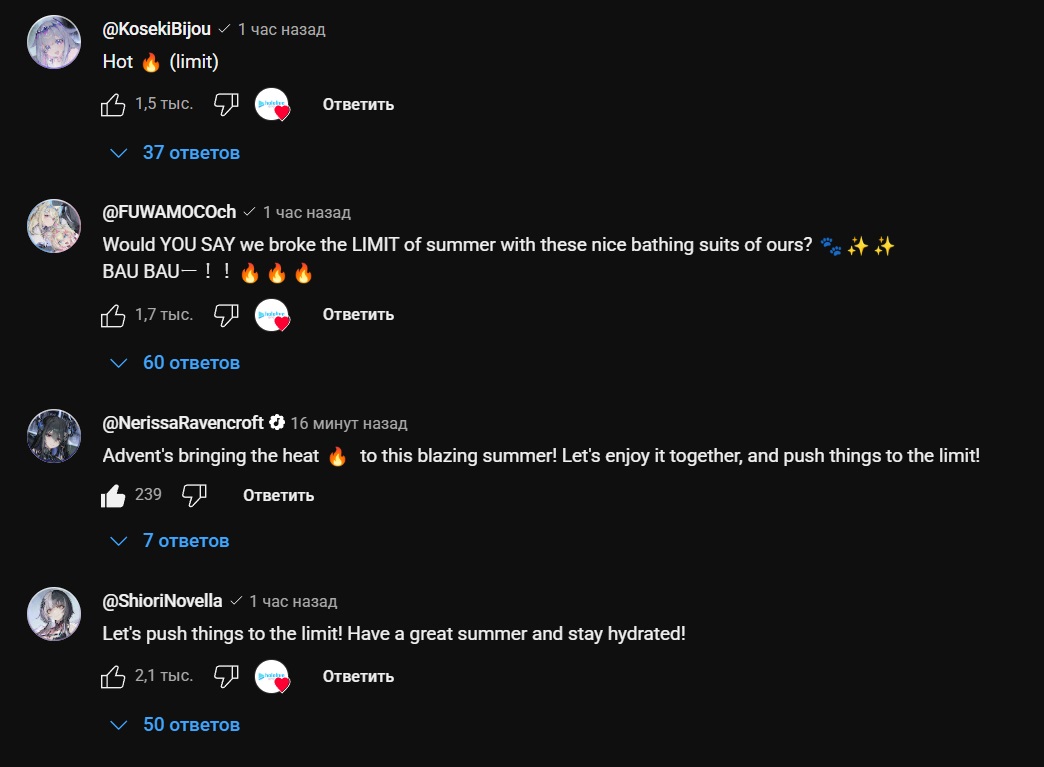Reply to the FUWAMOCOch comment
This screenshot has width=1044, height=767.
[358, 315]
